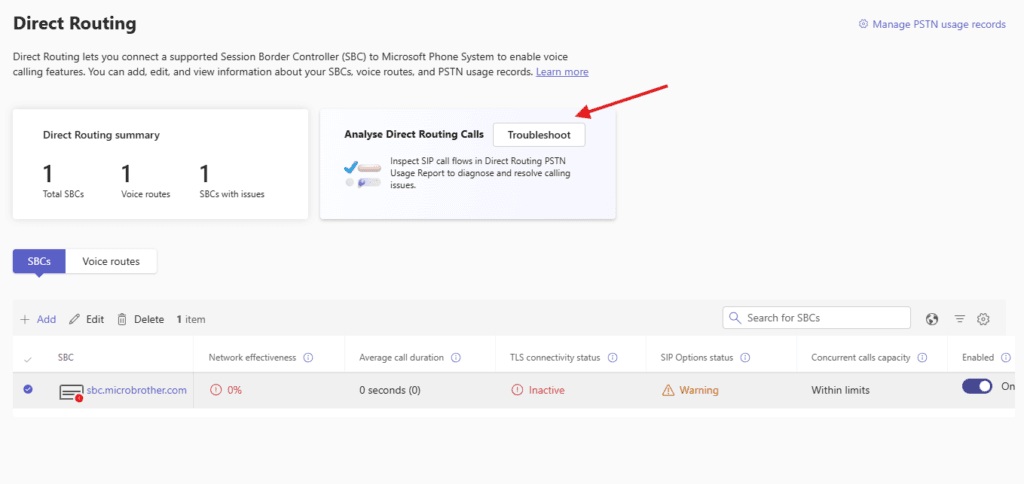Select the SBCs tab

pyautogui.click(x=39, y=261)
